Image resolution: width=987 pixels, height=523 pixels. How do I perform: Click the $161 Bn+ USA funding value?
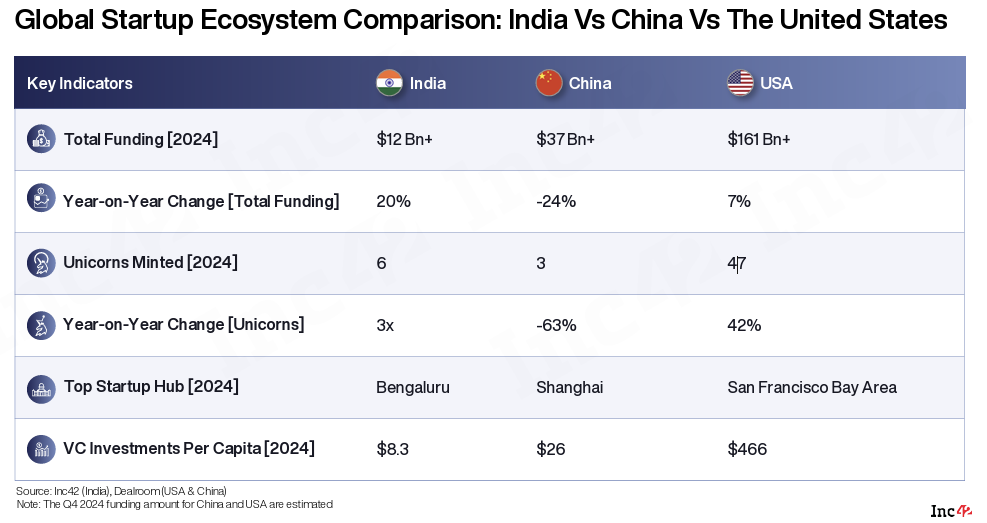(x=759, y=139)
